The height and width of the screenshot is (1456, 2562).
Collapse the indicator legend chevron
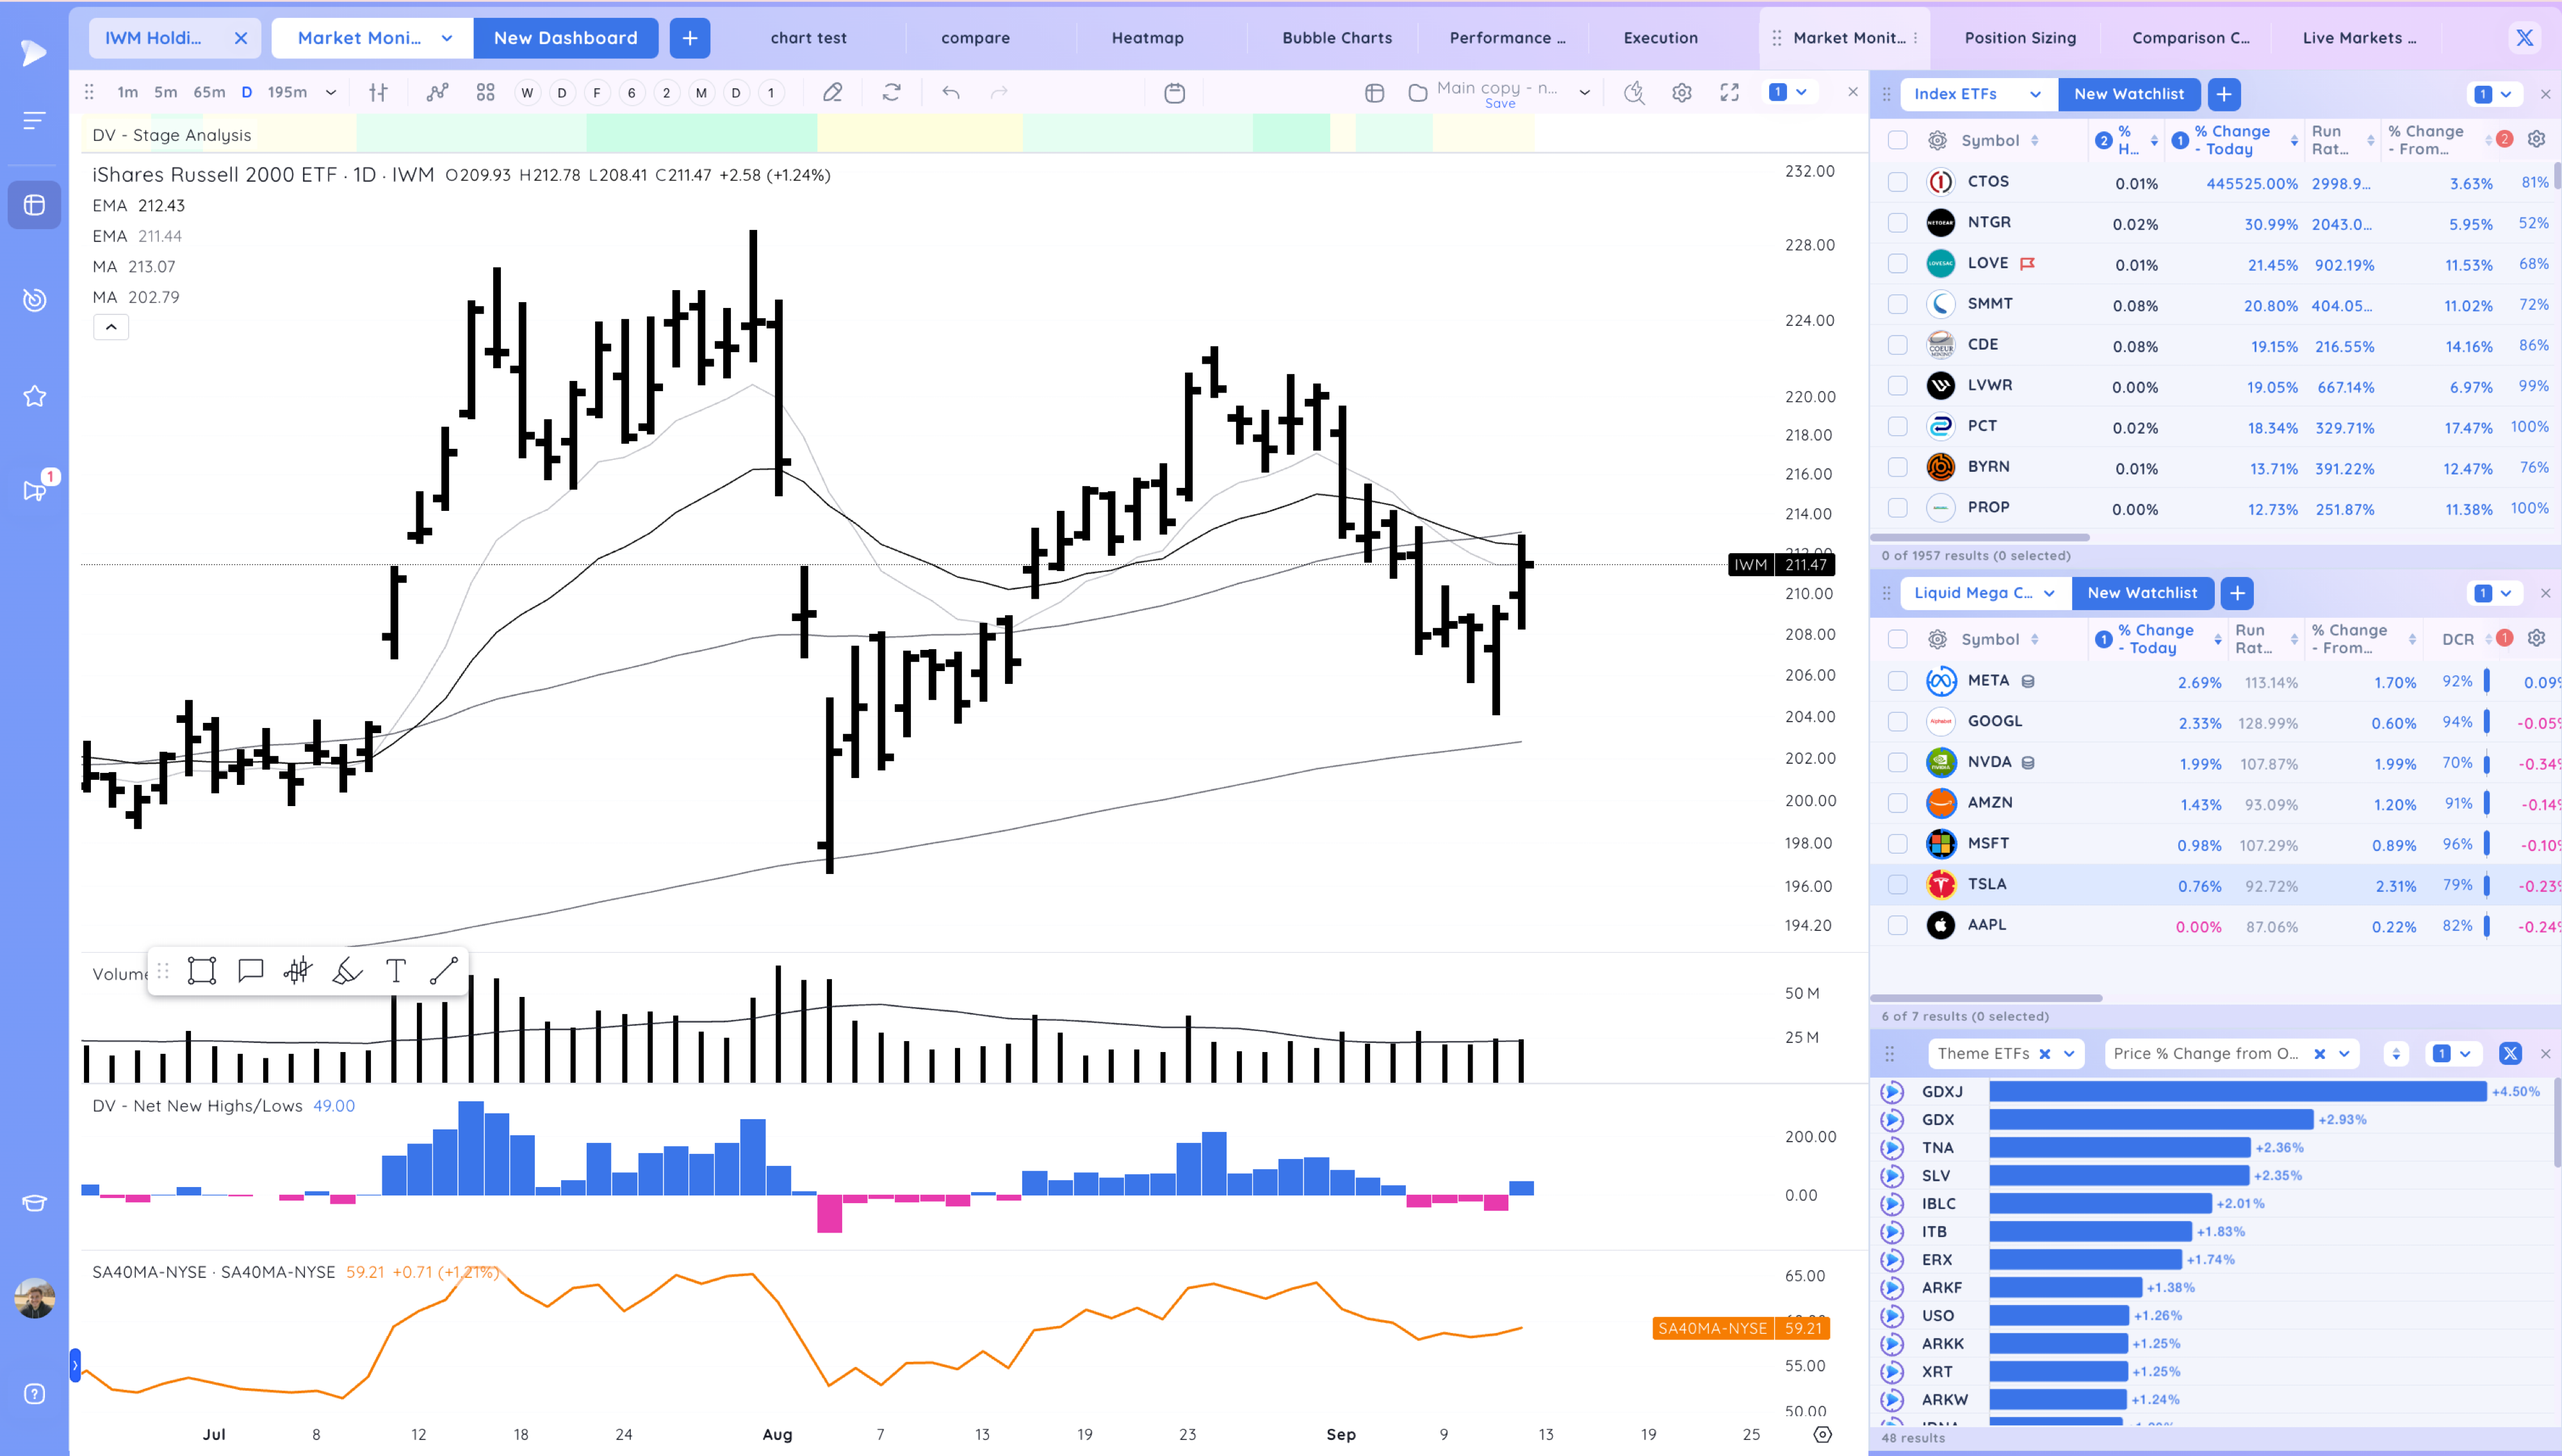tap(111, 327)
